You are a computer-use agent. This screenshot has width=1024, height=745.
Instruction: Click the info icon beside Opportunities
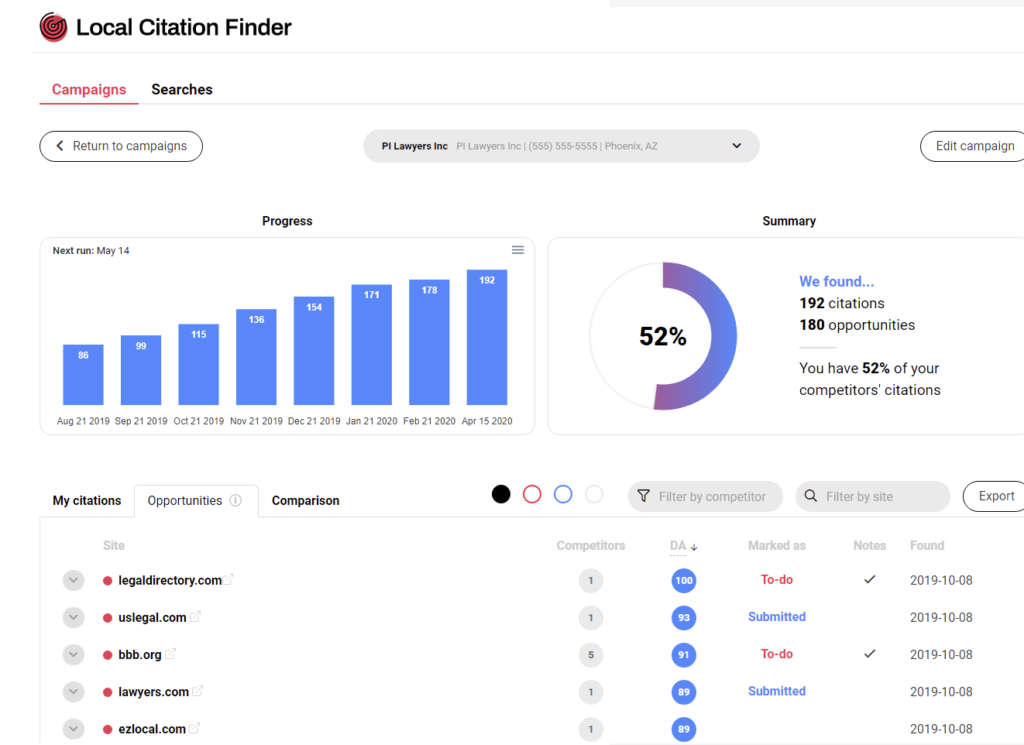click(x=236, y=500)
